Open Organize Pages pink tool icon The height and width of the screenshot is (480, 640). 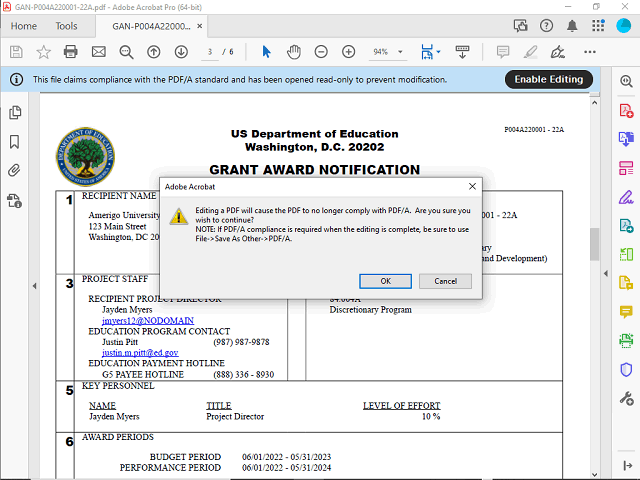626,168
